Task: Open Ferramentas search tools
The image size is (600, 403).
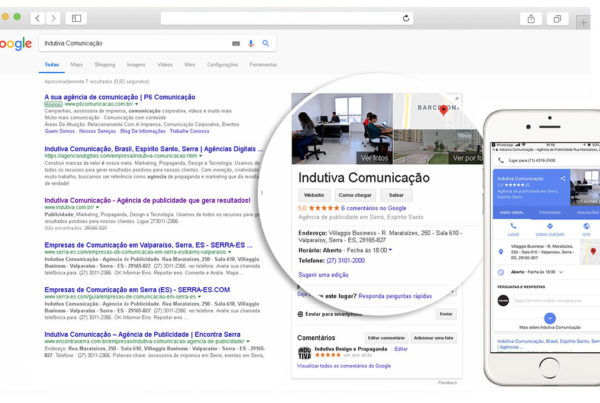Action: pyautogui.click(x=263, y=65)
